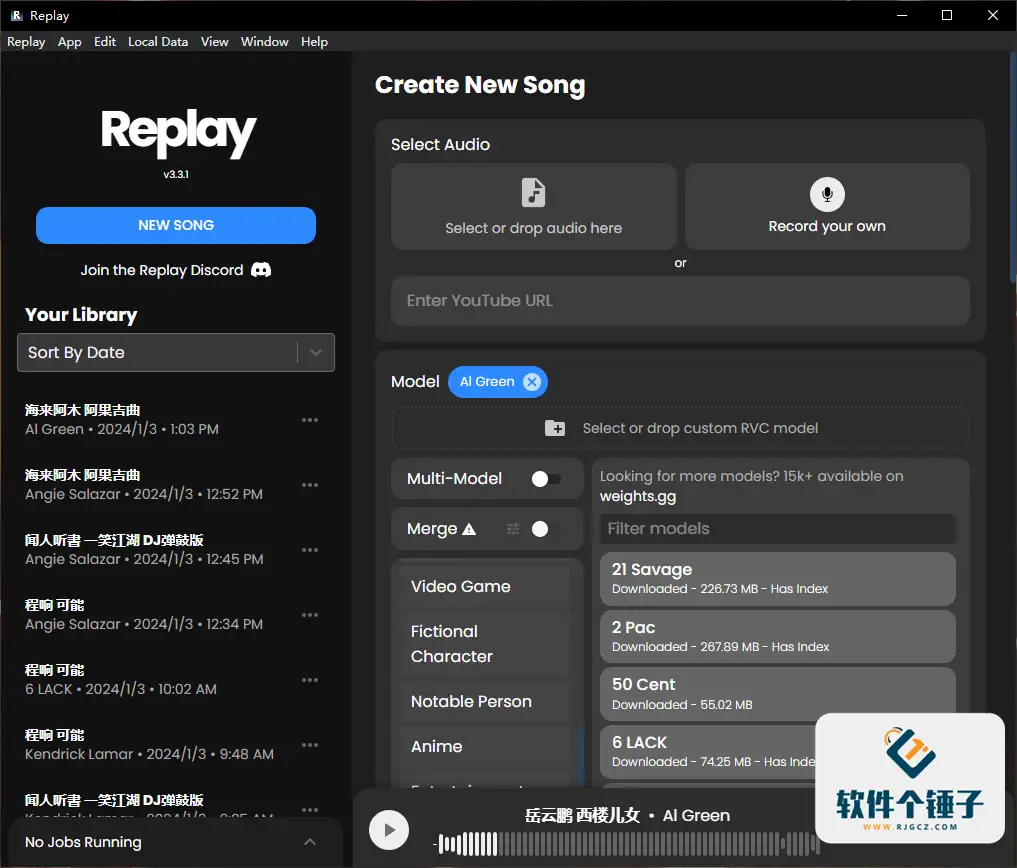This screenshot has width=1017, height=868.
Task: Choose the 21 Savage model
Action: (x=778, y=579)
